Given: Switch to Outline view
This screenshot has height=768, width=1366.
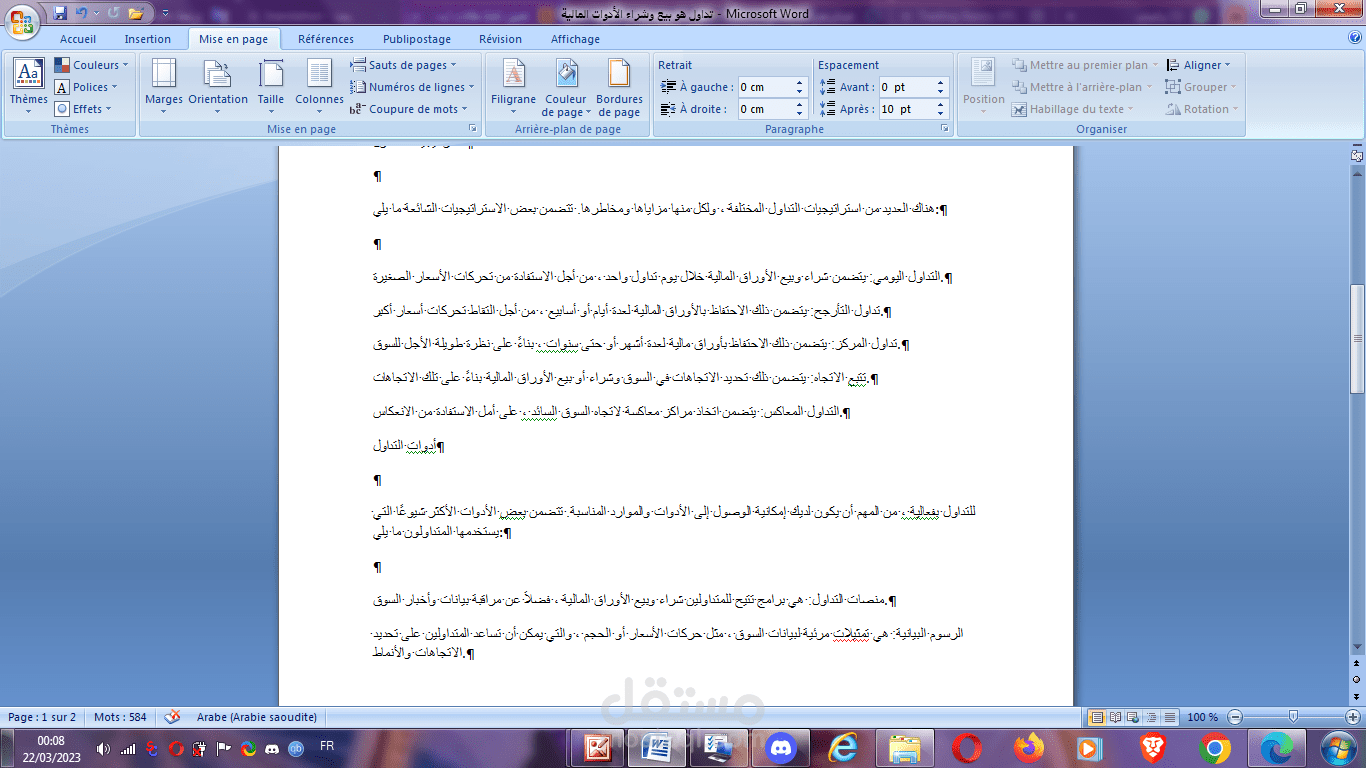Looking at the screenshot, I should [1149, 717].
